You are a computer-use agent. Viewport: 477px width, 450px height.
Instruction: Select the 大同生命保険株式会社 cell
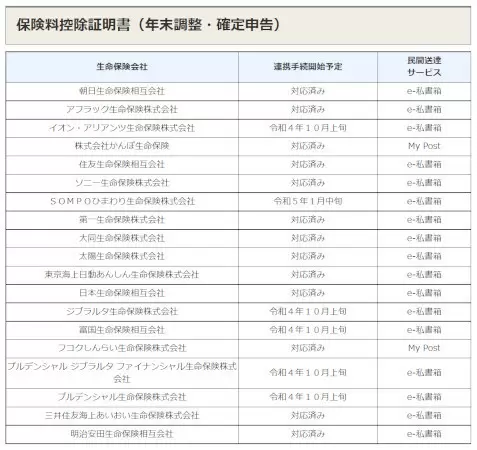[122, 238]
